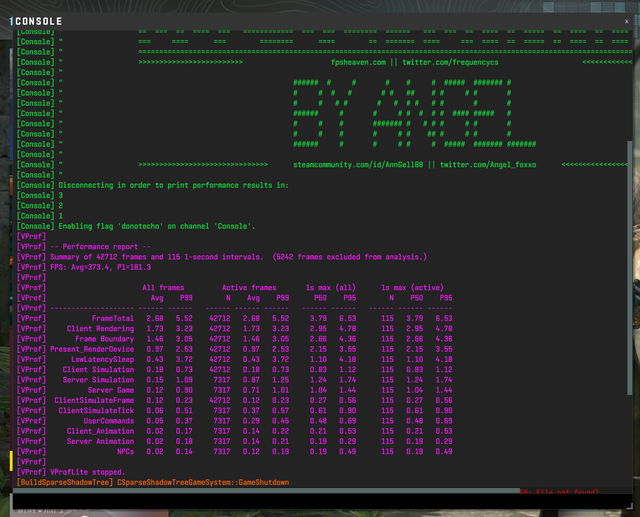Select the FrameTotal row label
The height and width of the screenshot is (517, 640).
113,318
